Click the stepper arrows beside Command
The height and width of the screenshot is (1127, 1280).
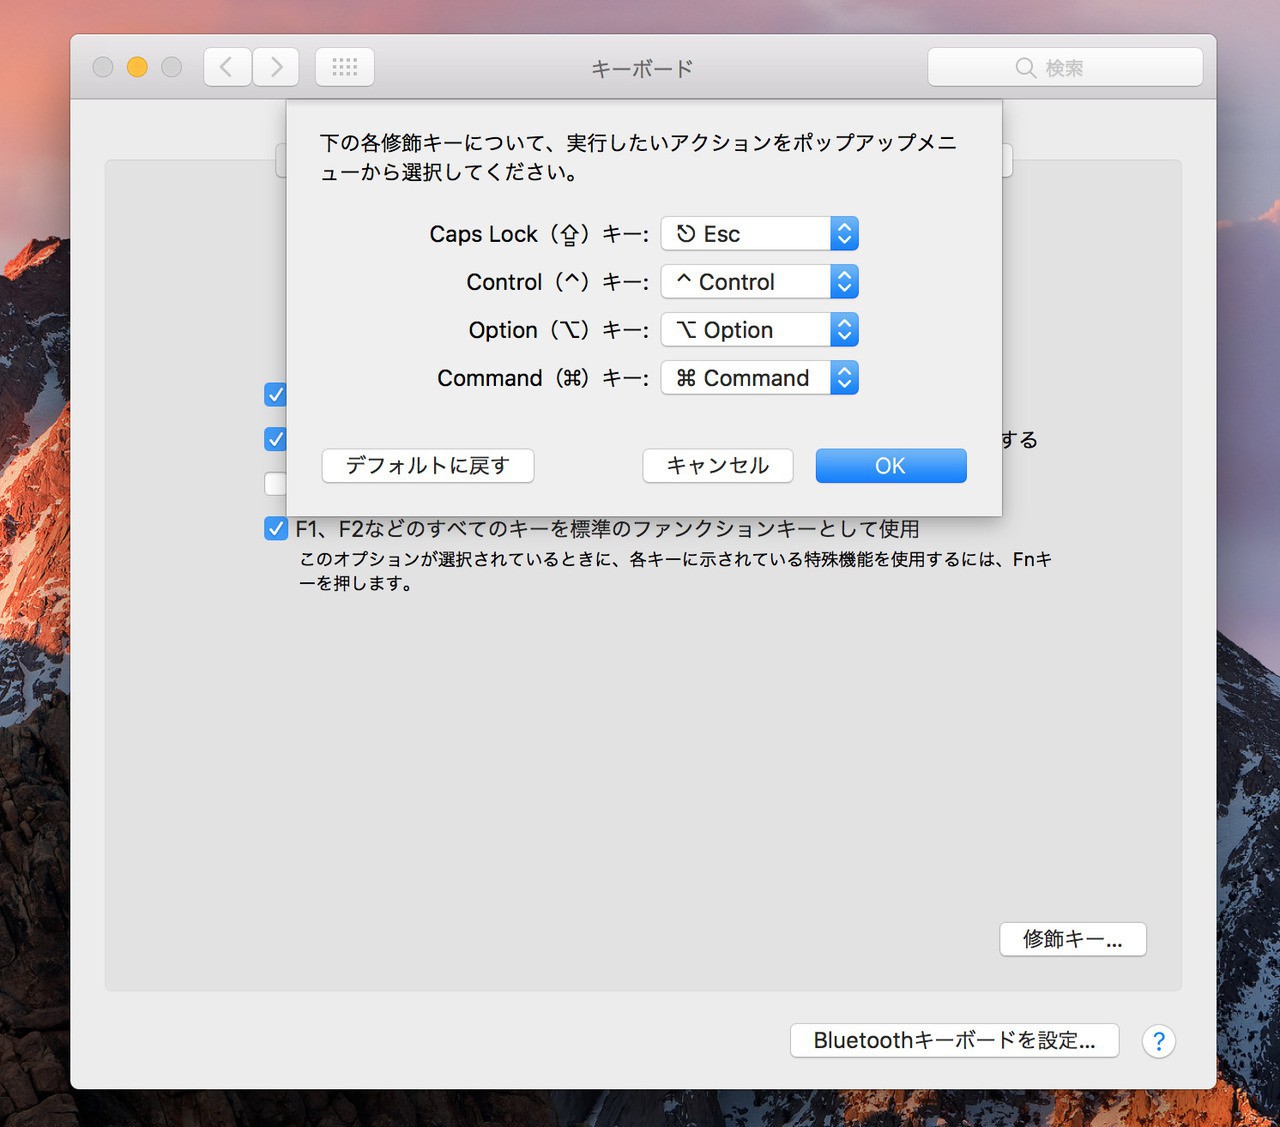(x=844, y=378)
